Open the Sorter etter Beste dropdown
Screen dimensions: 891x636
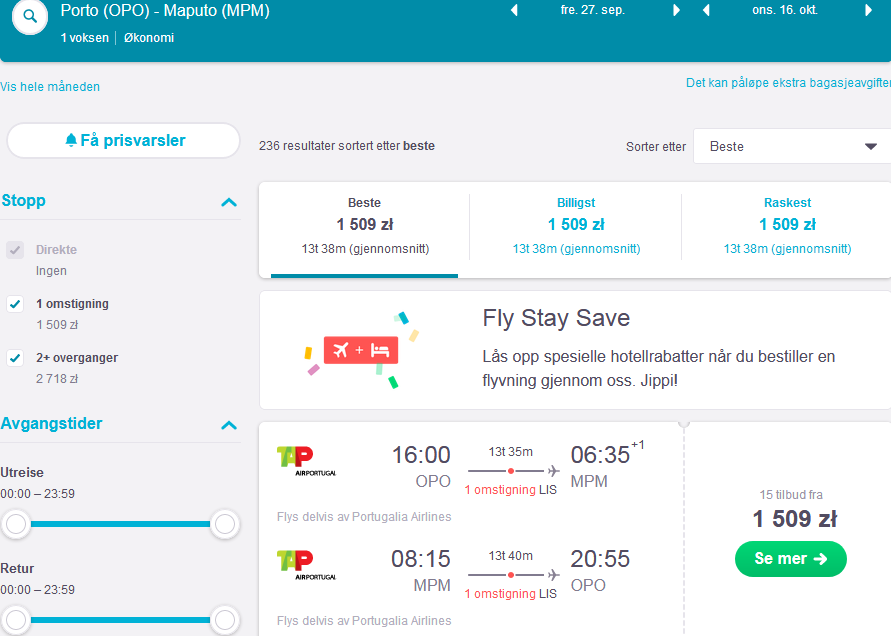[792, 146]
